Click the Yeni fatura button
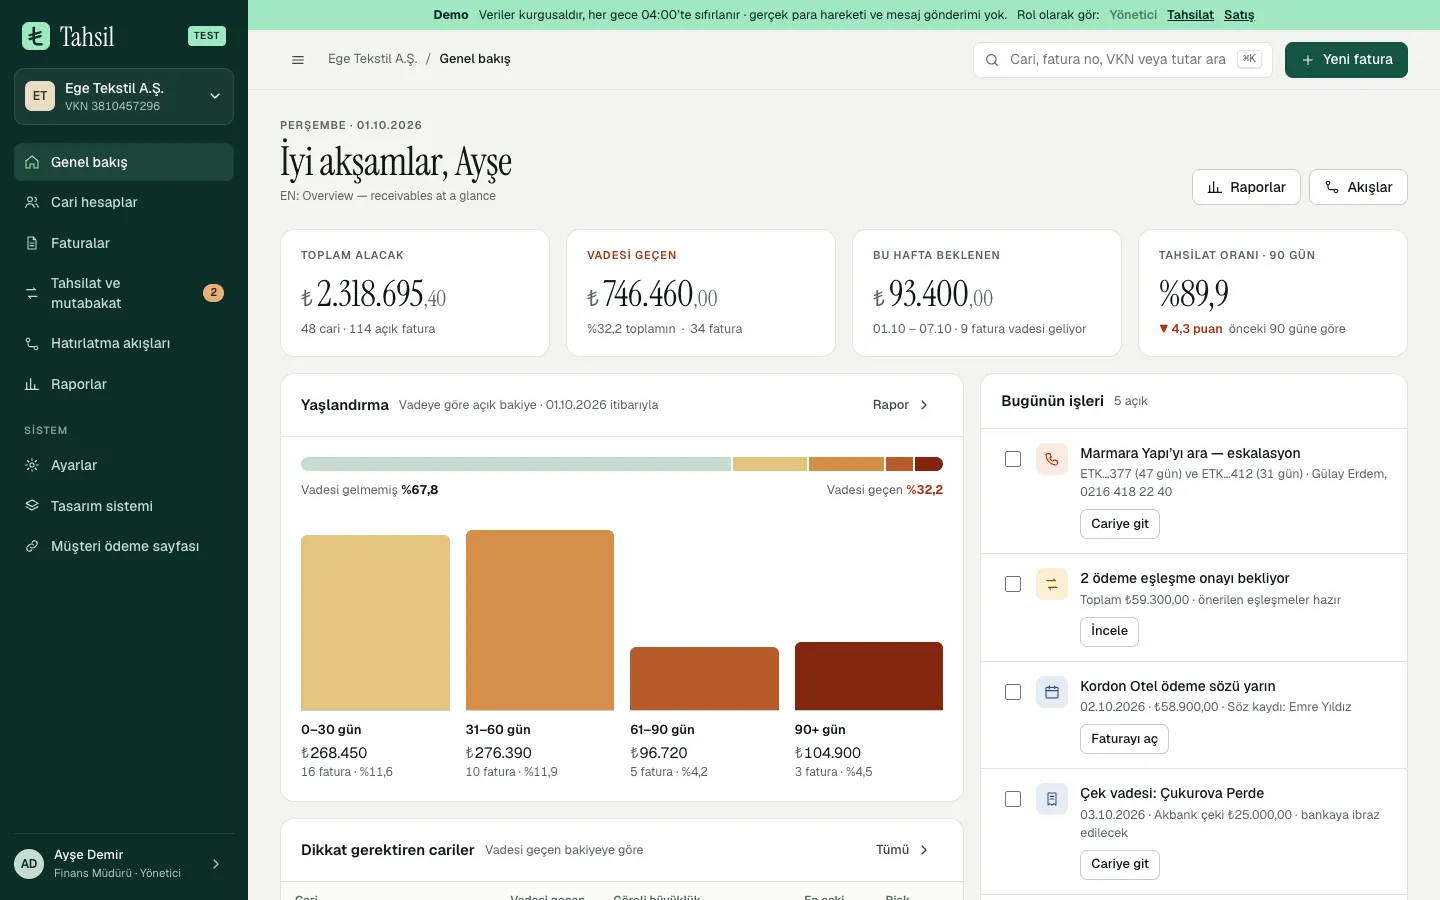 (1346, 60)
